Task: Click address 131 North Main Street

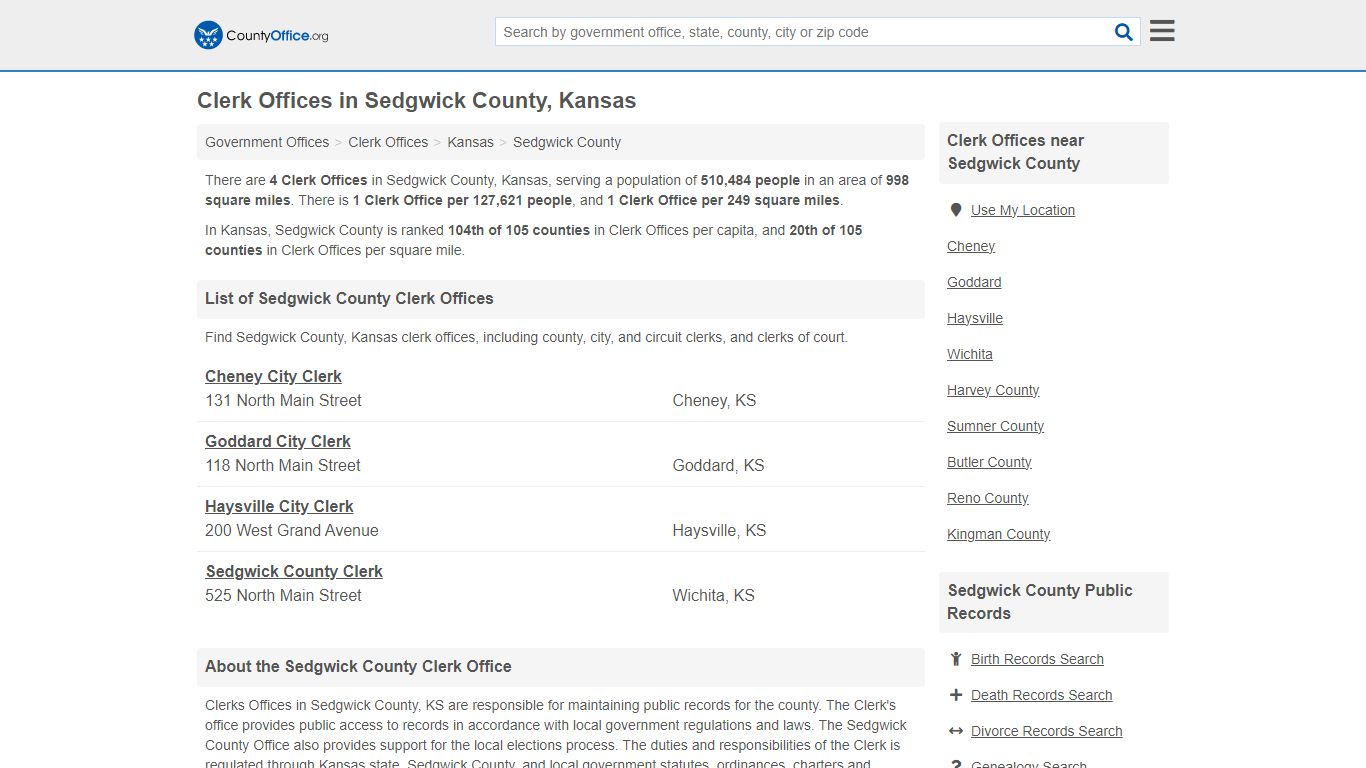Action: point(283,400)
